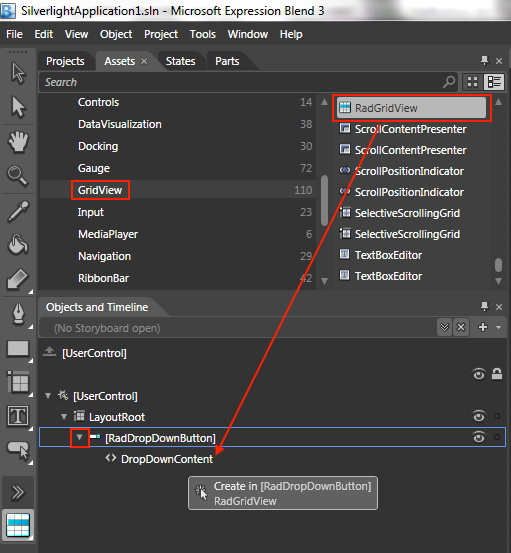Select the GridView asset category
The height and width of the screenshot is (553, 511).
(x=178, y=190)
